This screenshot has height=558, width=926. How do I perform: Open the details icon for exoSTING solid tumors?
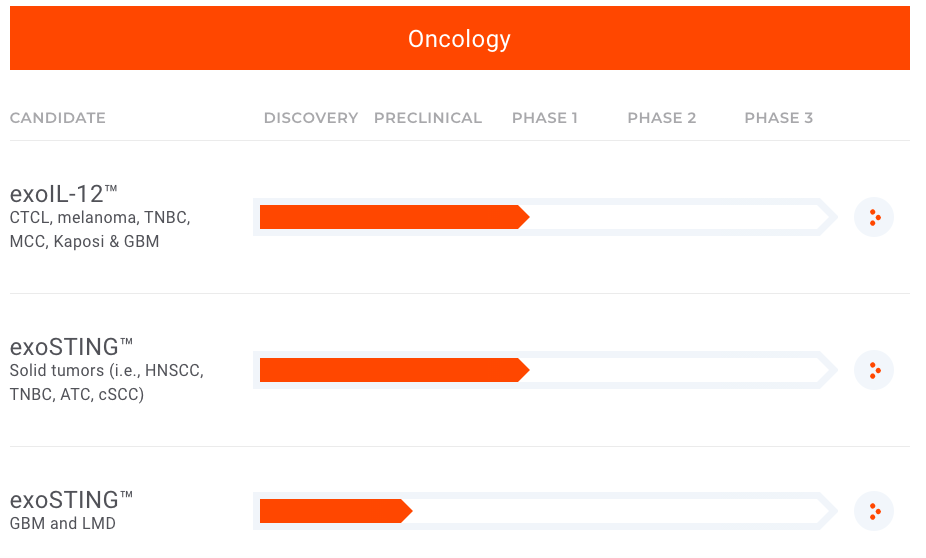(874, 370)
